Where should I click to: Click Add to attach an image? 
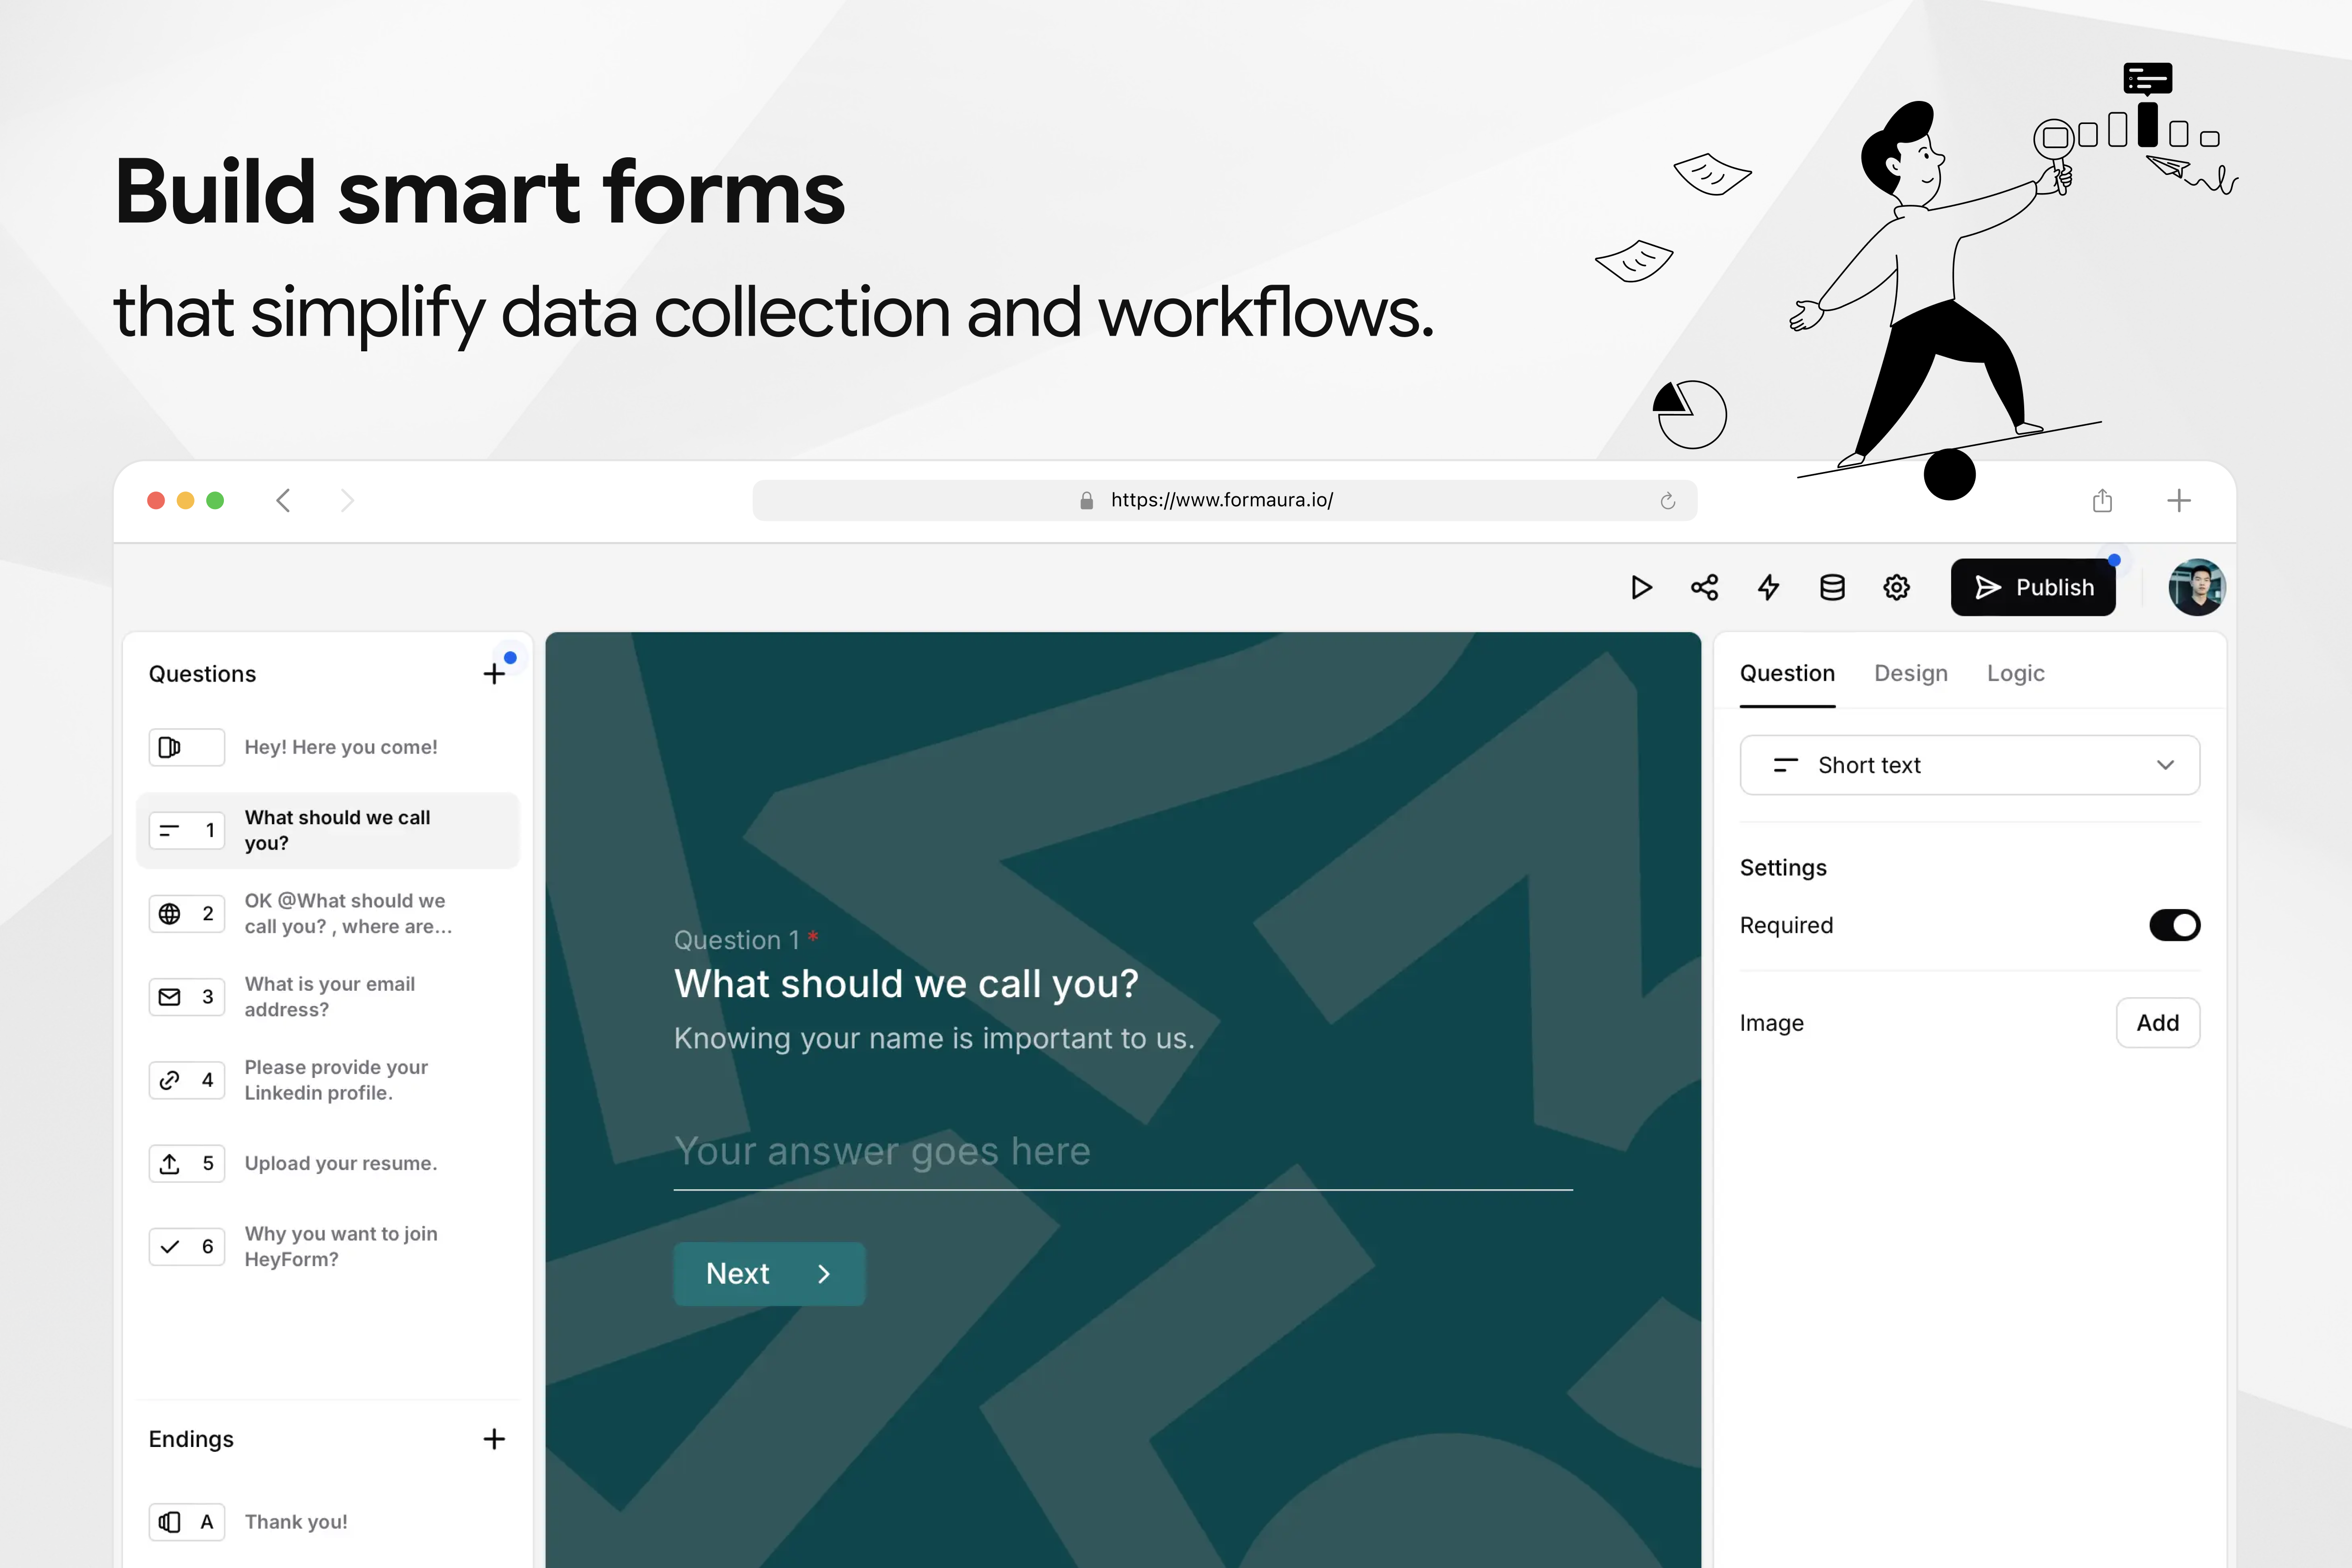(2158, 1022)
